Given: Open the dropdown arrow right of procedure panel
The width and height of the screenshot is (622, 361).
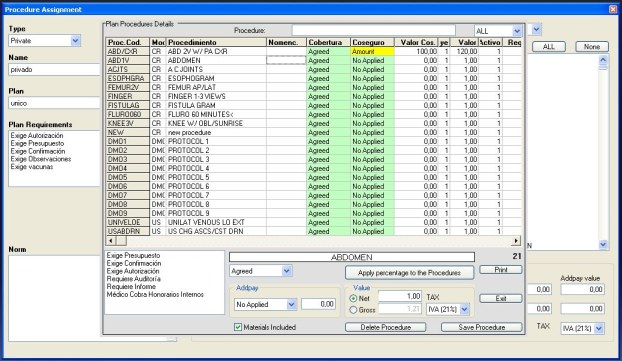Looking at the screenshot, I should [536, 29].
